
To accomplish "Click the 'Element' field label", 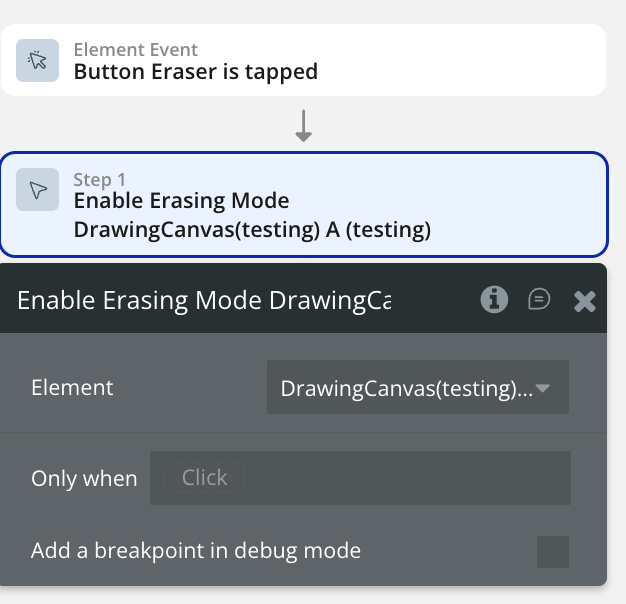I will [x=72, y=388].
